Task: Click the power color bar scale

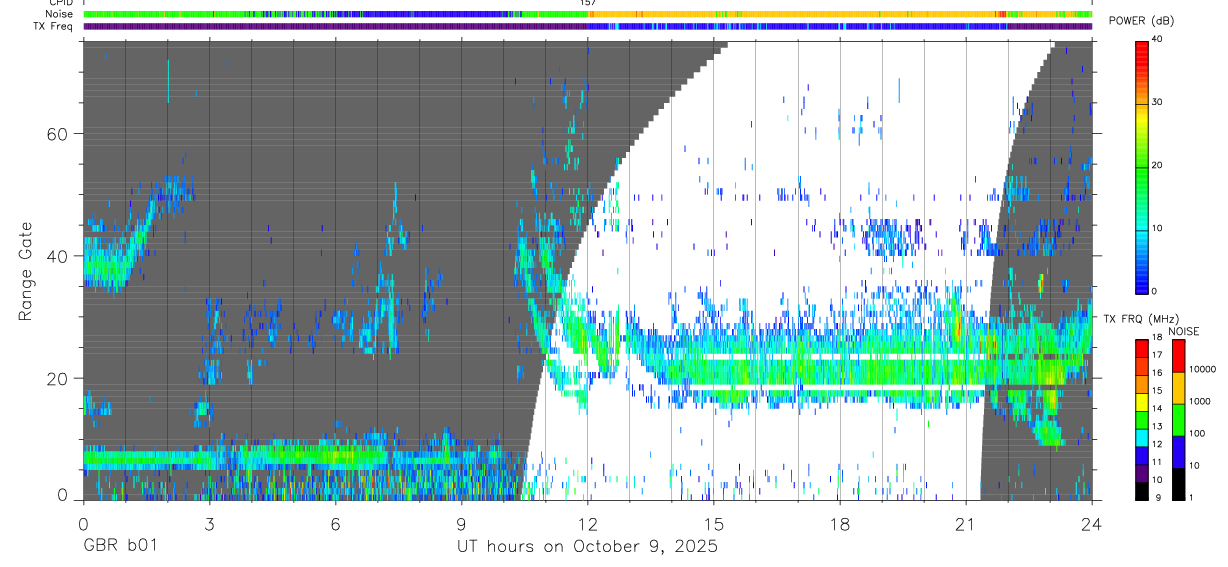Action: (x=1142, y=166)
